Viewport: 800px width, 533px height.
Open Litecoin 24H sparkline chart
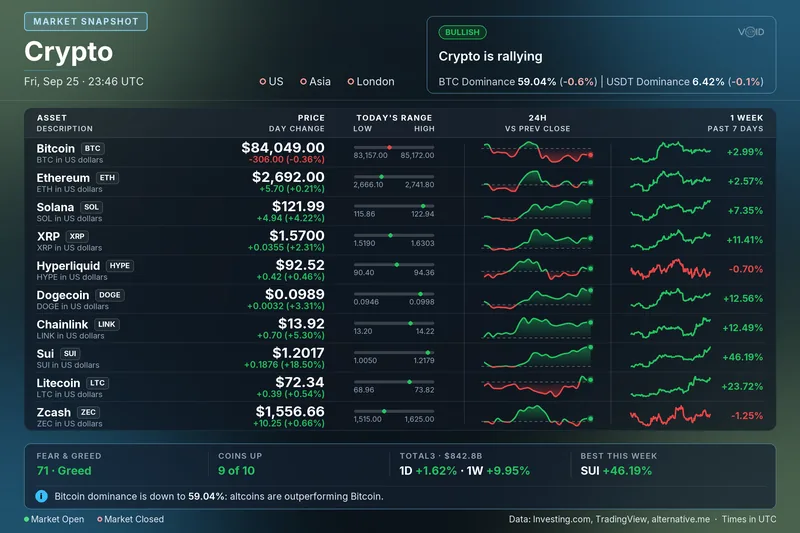point(537,386)
